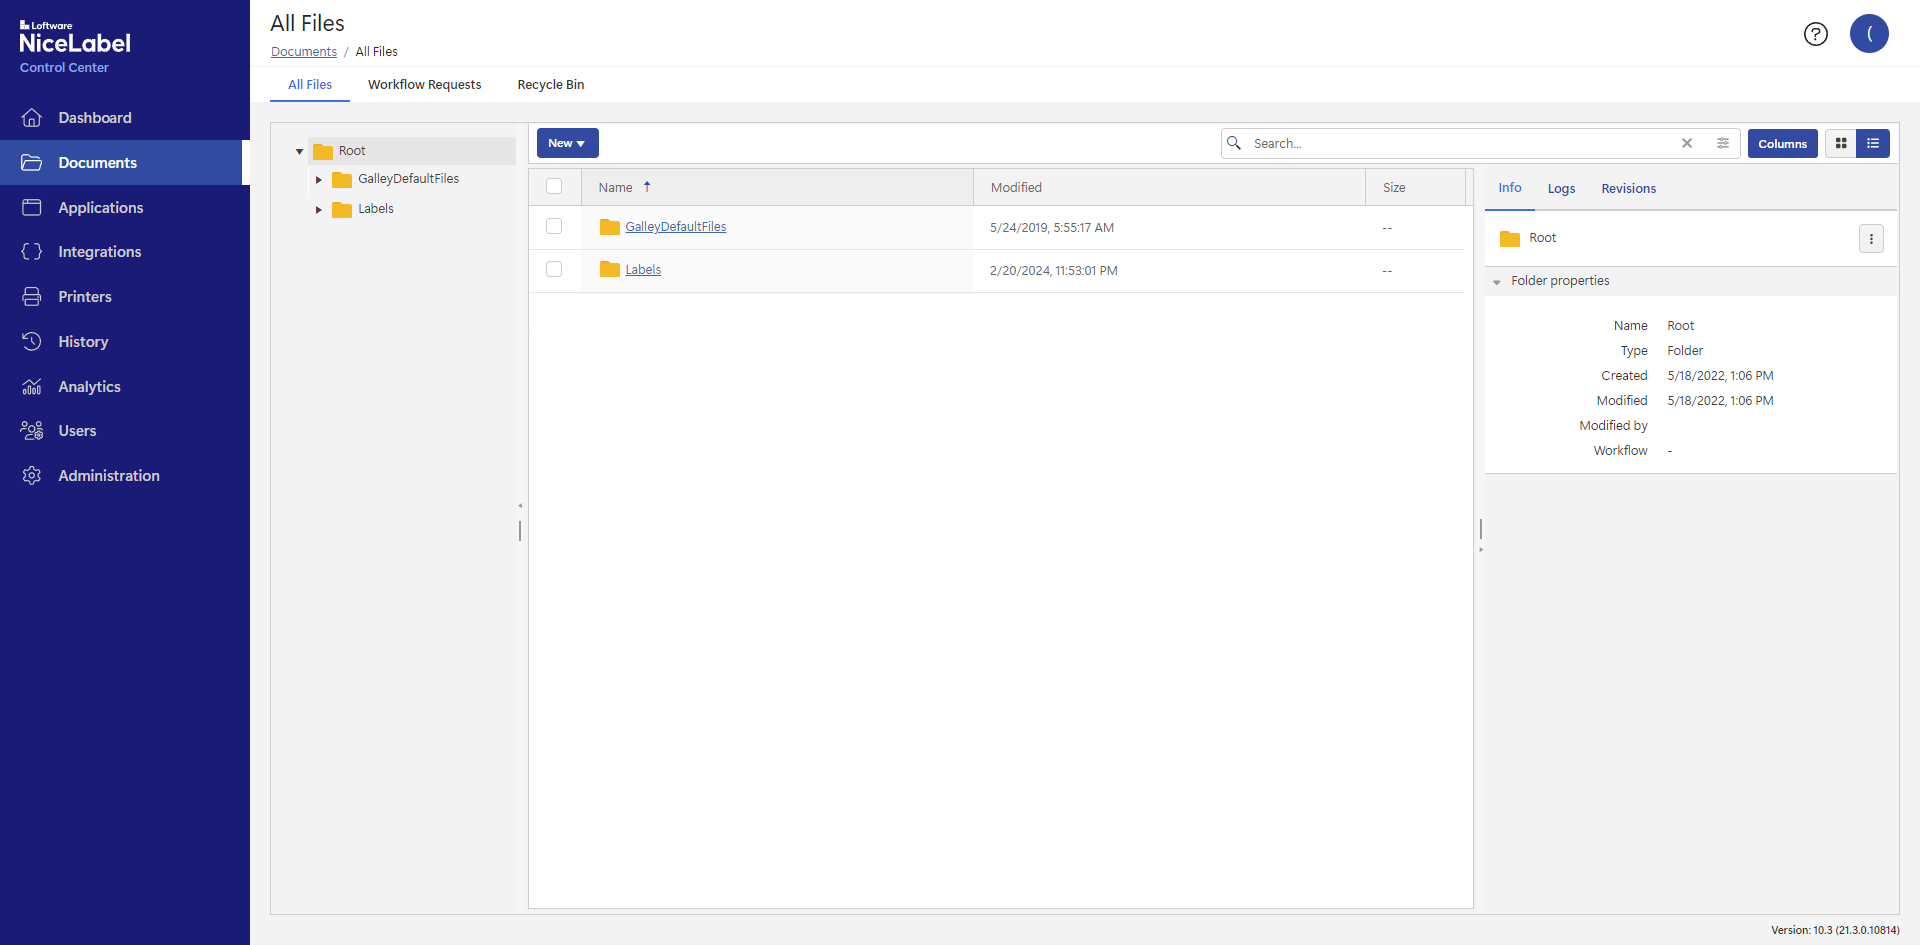This screenshot has height=945, width=1920.
Task: Open the Dashboard from the sidebar
Action: 95,117
